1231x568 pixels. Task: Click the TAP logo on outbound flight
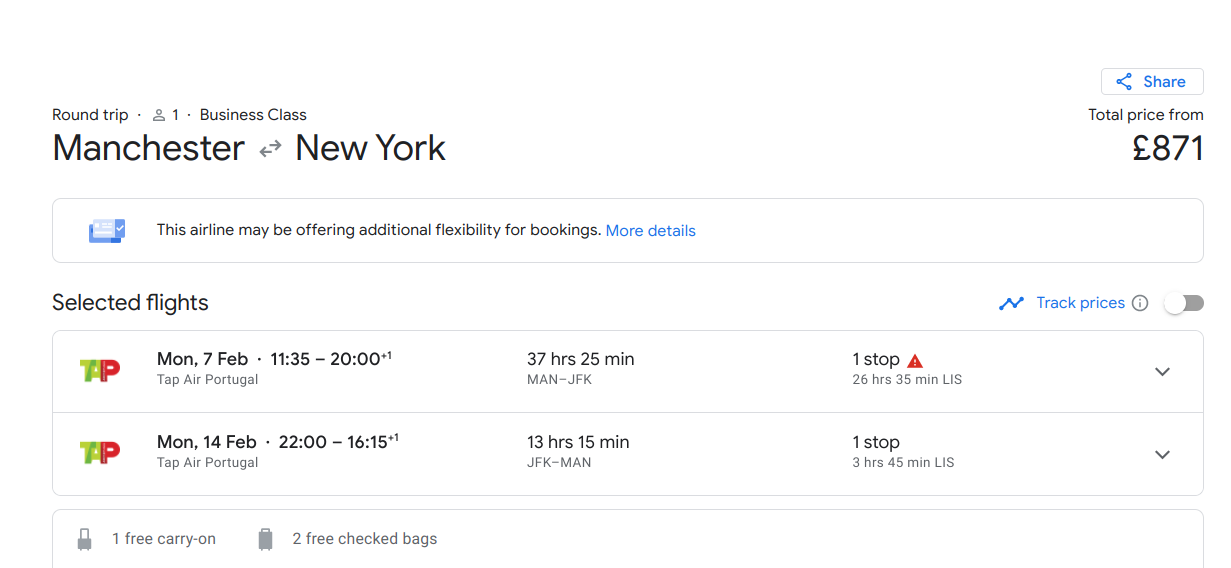point(100,370)
